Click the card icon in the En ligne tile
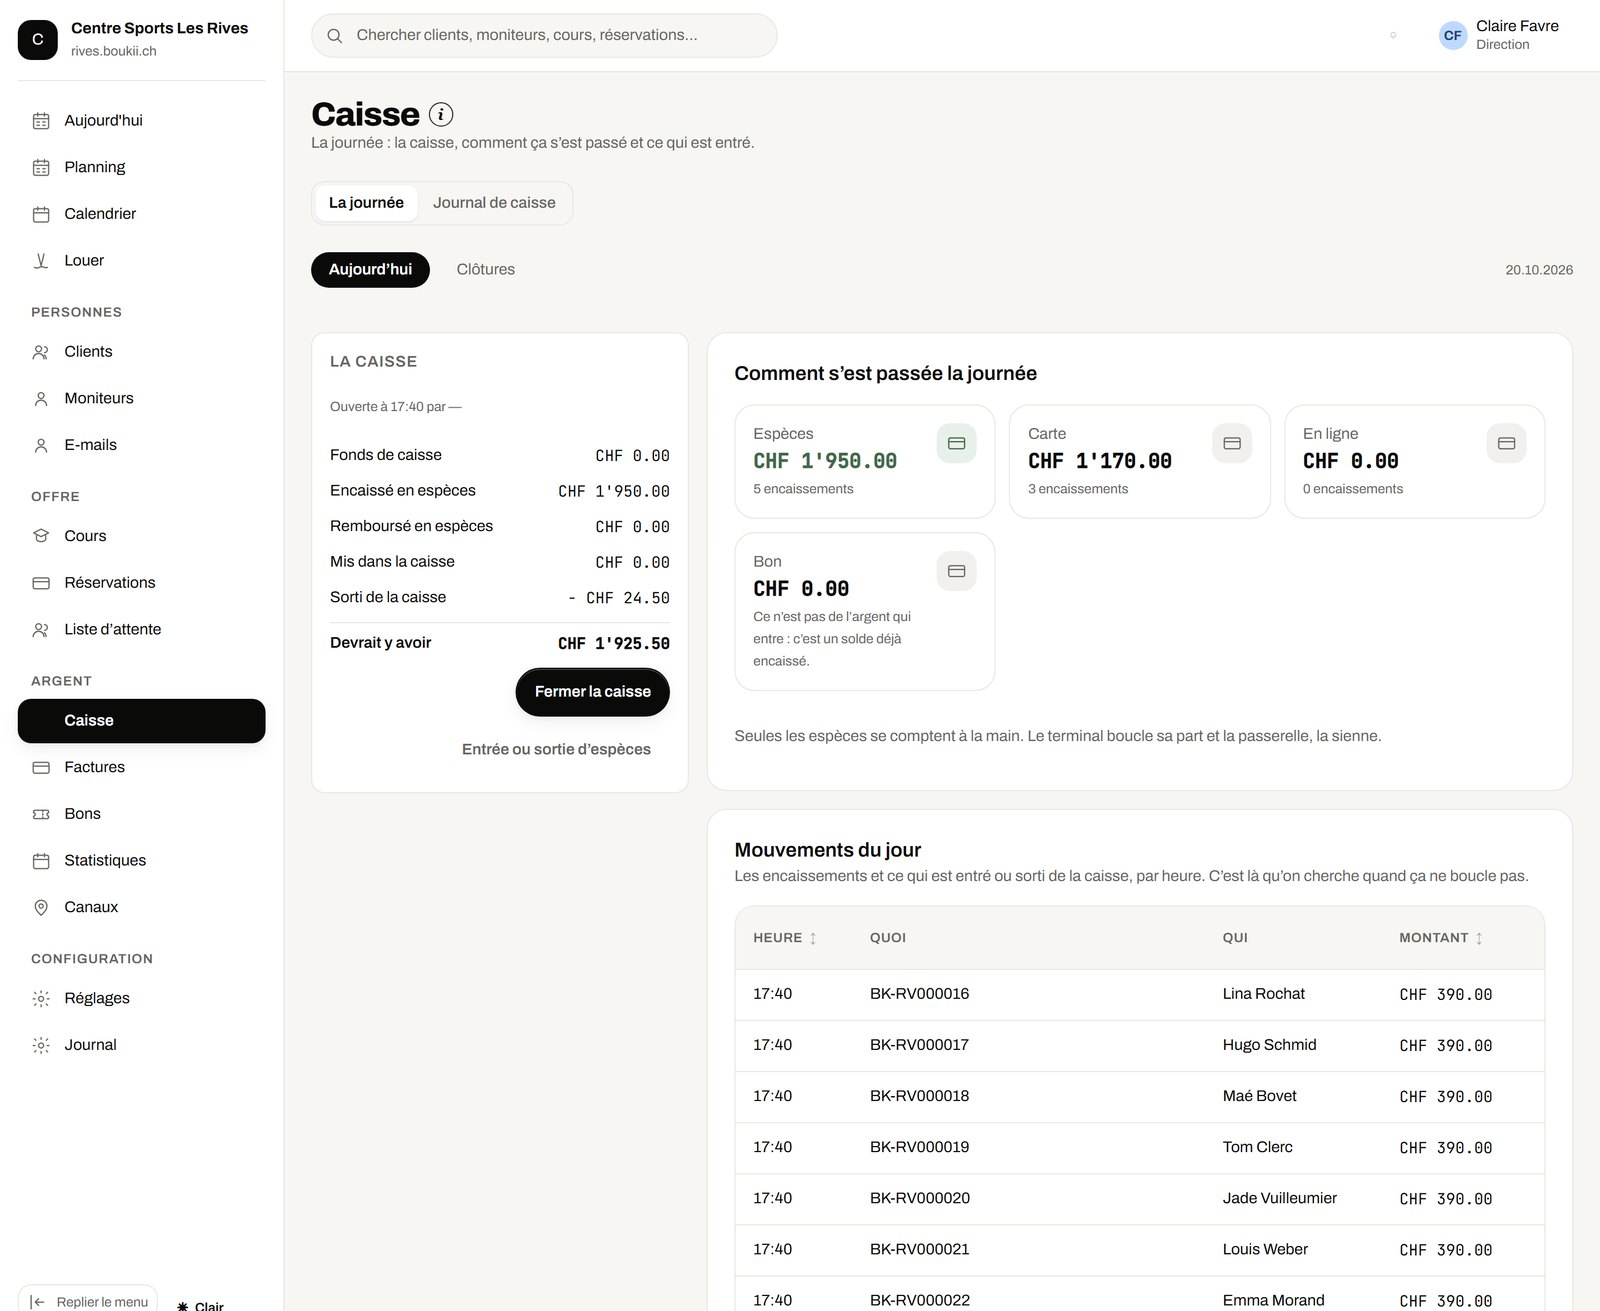Image resolution: width=1600 pixels, height=1311 pixels. (1506, 443)
